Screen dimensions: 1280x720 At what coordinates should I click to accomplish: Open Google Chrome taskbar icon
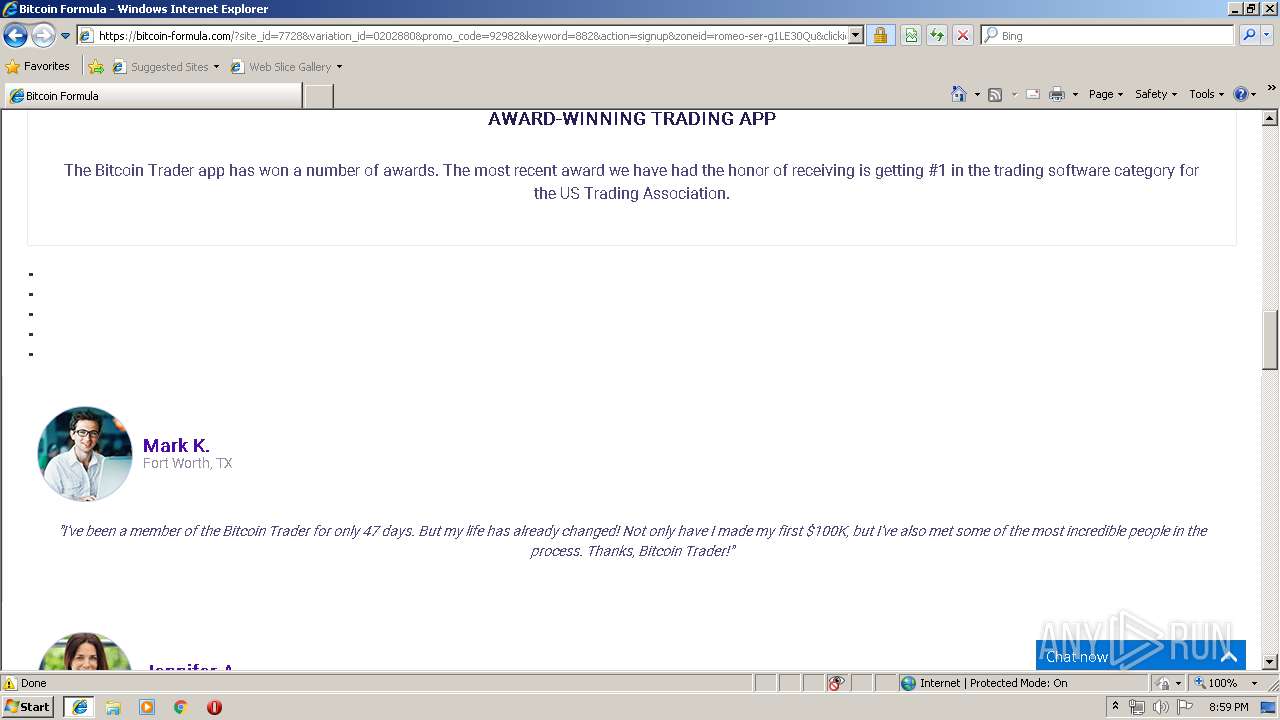[x=181, y=707]
